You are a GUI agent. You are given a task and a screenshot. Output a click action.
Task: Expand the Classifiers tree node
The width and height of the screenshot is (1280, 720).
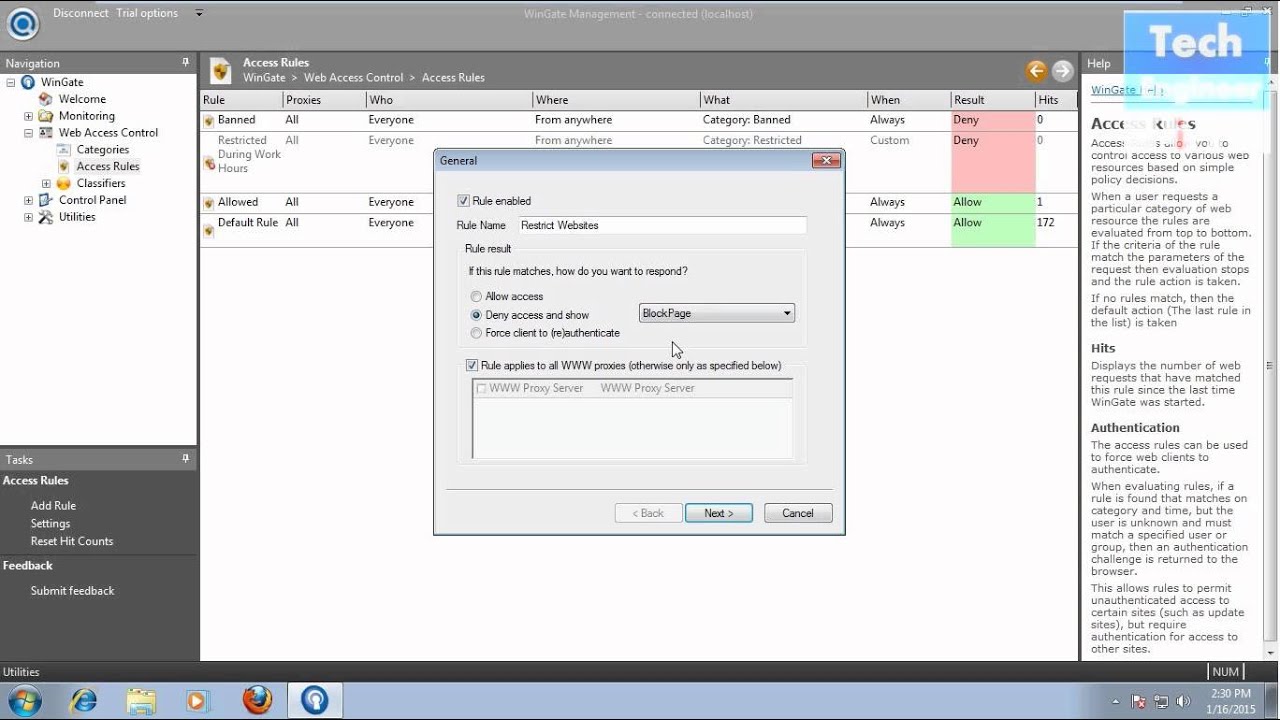click(46, 183)
